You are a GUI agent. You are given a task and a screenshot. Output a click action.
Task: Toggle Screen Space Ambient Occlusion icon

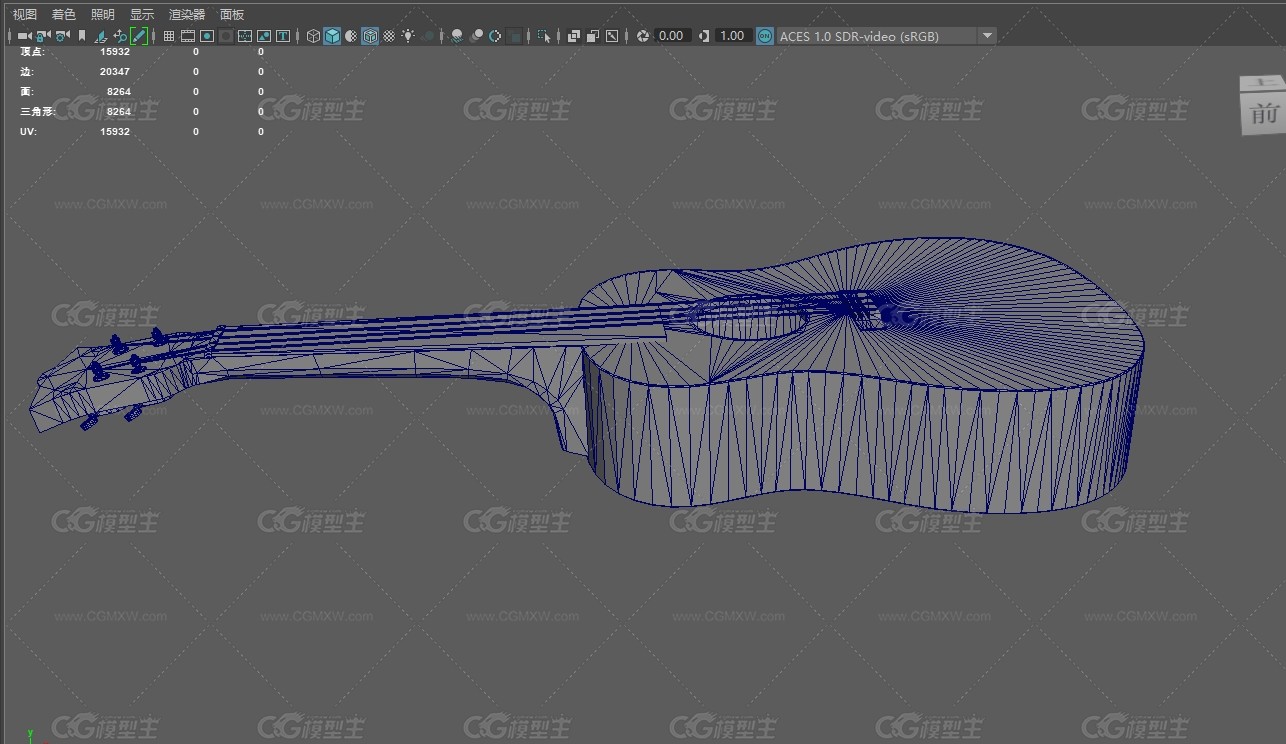pyautogui.click(x=456, y=35)
